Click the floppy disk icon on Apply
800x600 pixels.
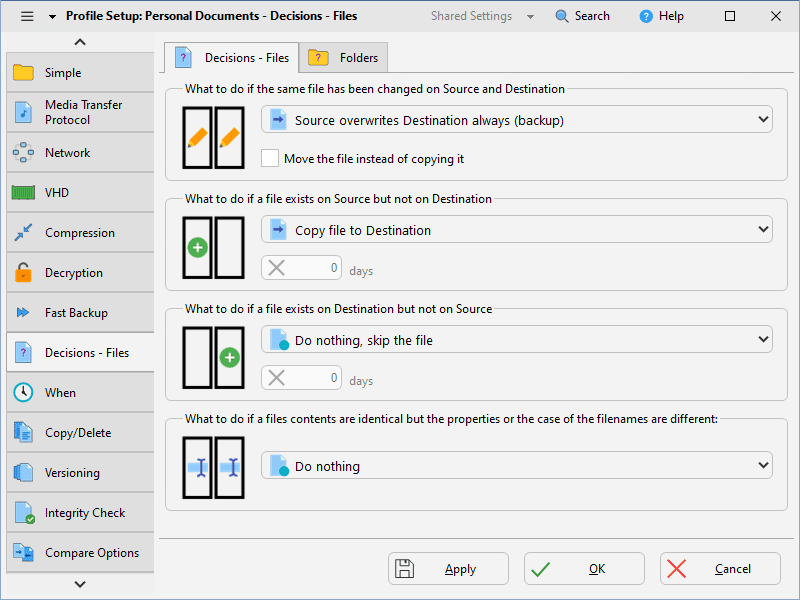(x=405, y=568)
